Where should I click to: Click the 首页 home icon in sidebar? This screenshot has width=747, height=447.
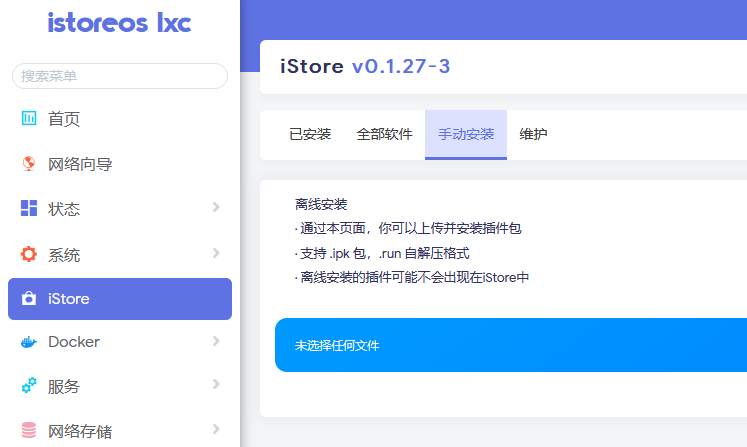click(29, 118)
